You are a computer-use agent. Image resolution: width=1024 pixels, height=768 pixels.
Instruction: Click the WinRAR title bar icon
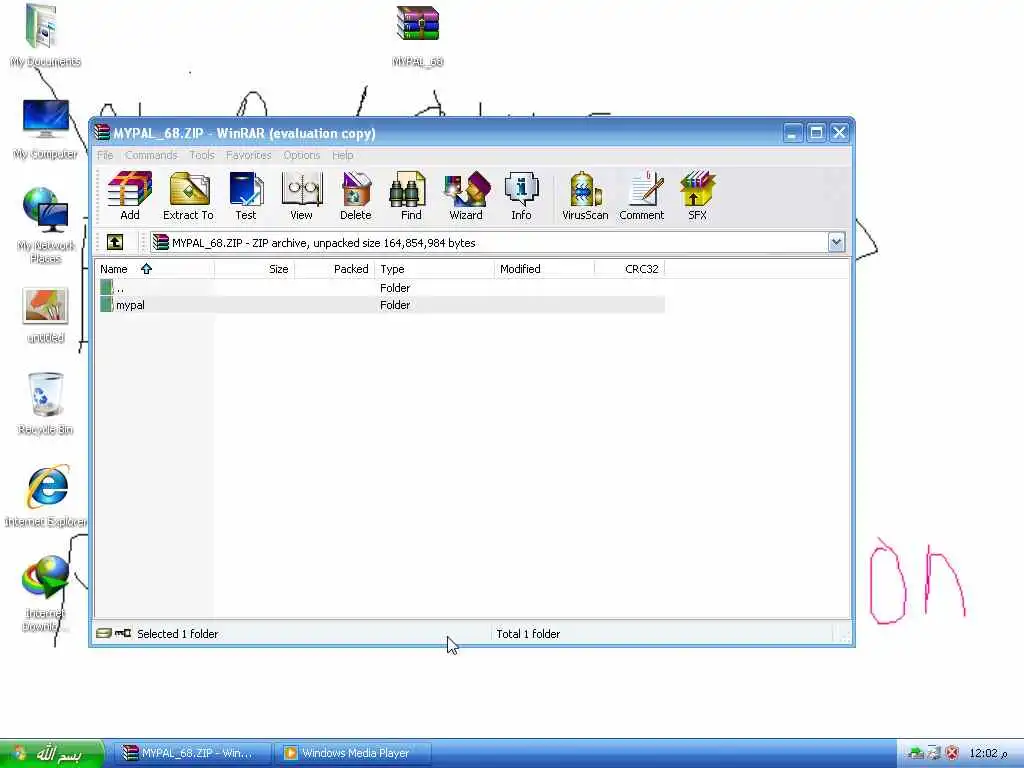point(102,133)
